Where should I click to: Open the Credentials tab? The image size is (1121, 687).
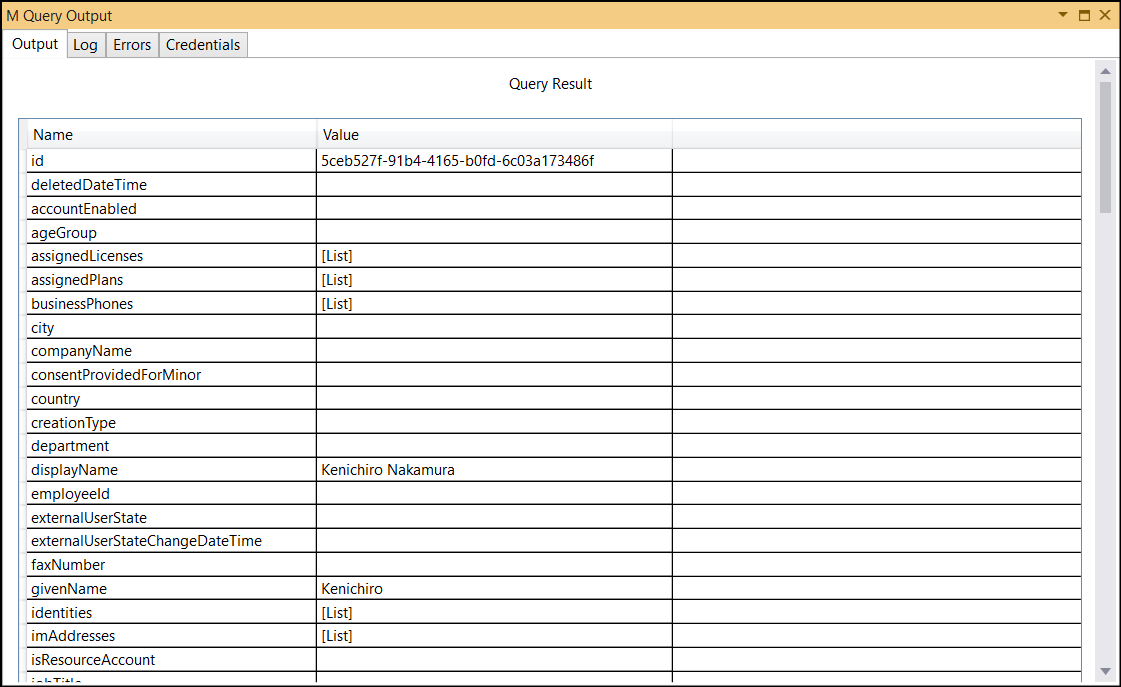click(203, 45)
